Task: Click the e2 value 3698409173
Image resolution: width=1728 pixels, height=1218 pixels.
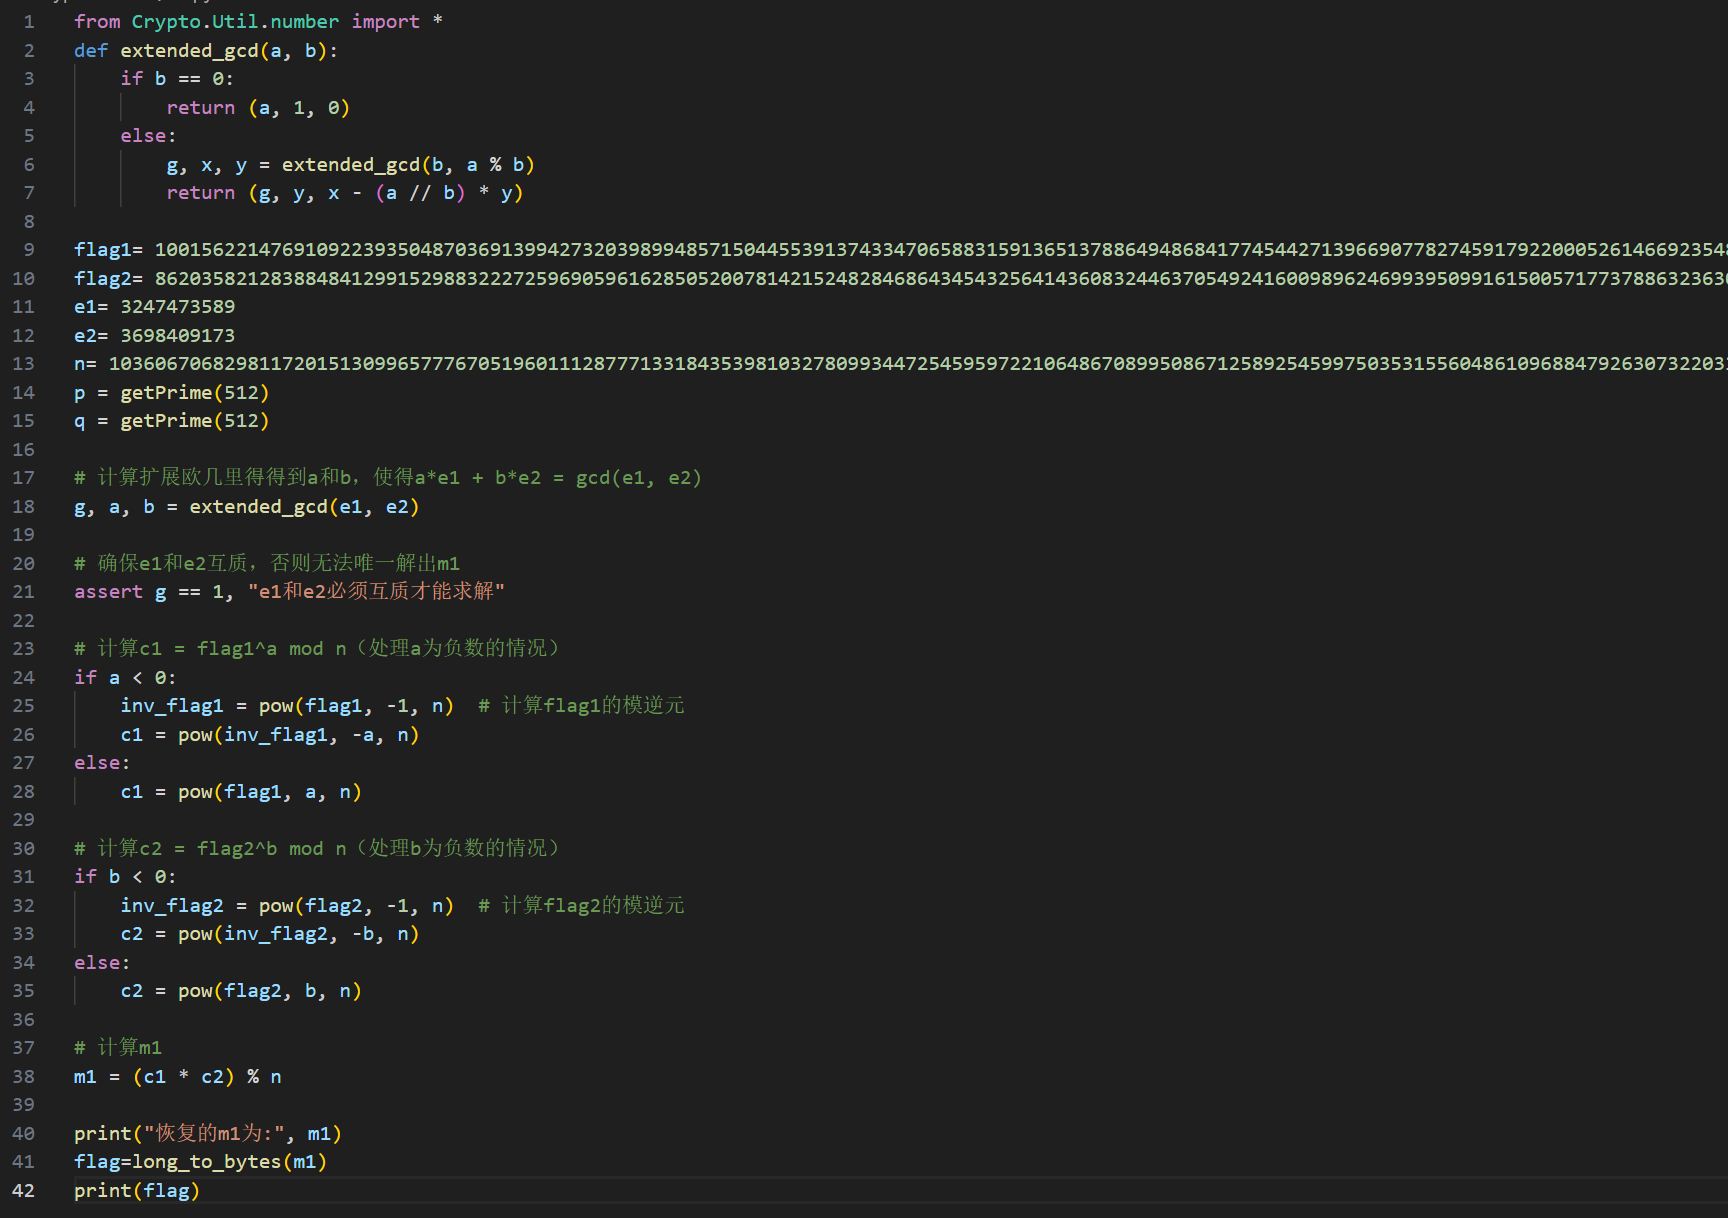Action: [x=178, y=336]
